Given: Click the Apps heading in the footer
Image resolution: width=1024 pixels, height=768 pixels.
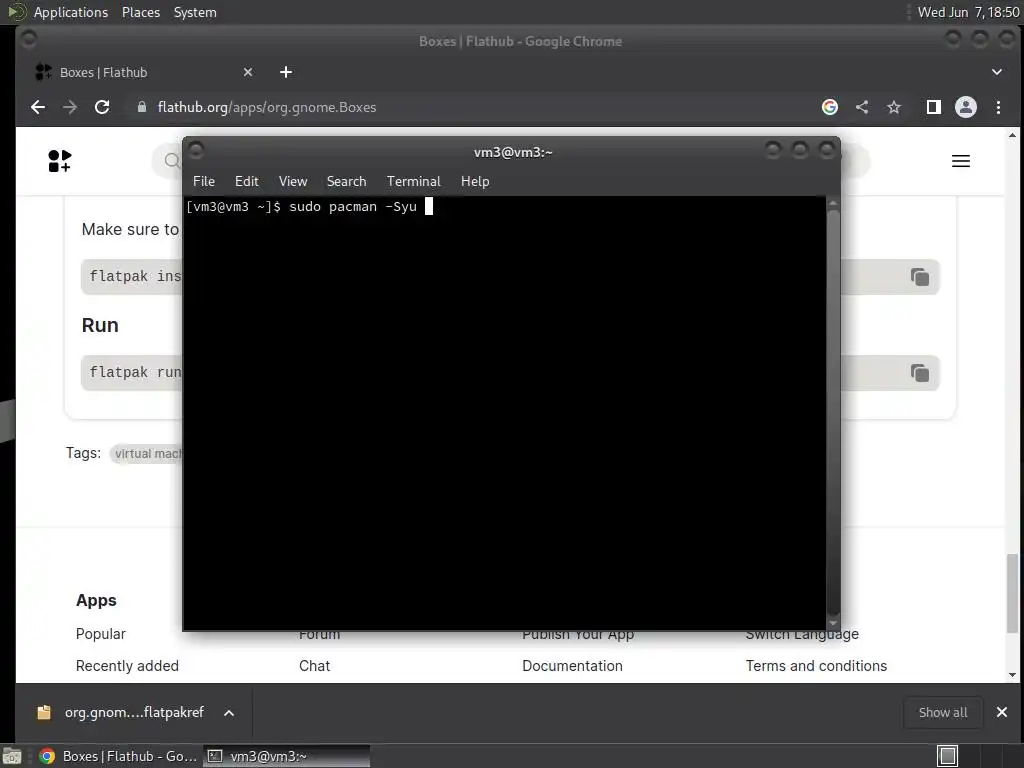Looking at the screenshot, I should pyautogui.click(x=96, y=600).
